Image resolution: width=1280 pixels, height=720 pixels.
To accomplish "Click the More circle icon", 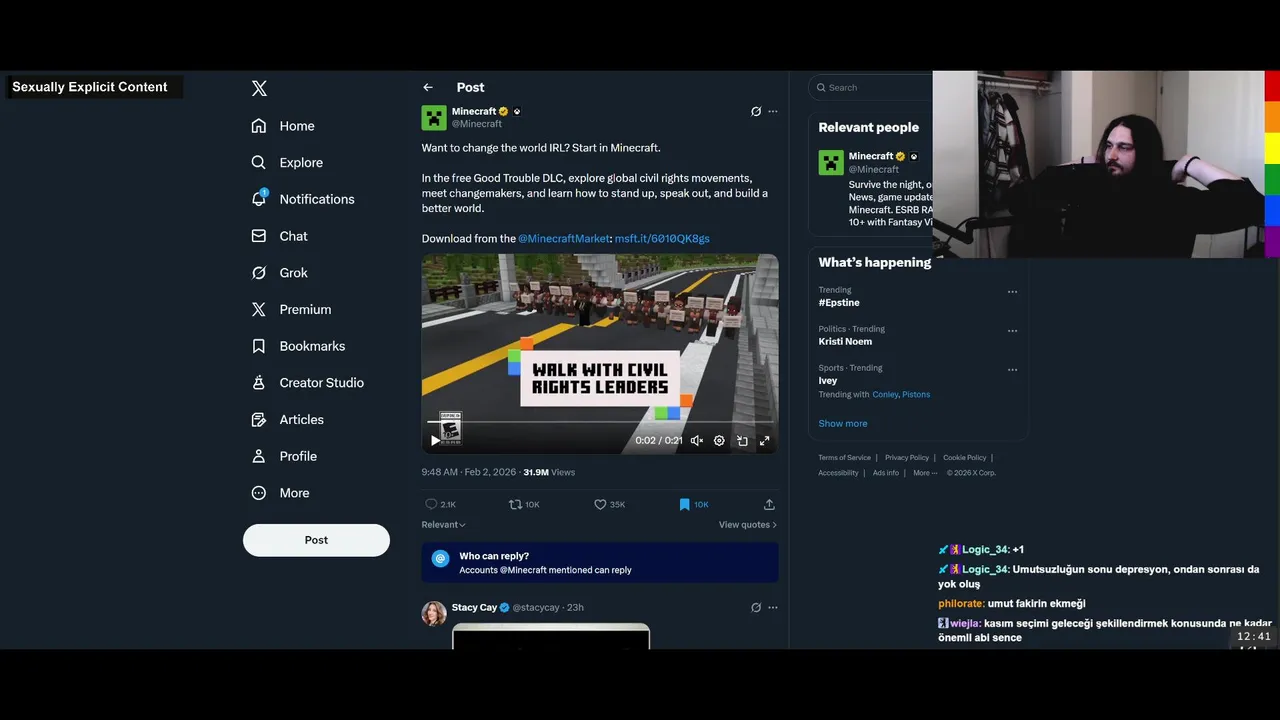I will tap(259, 493).
